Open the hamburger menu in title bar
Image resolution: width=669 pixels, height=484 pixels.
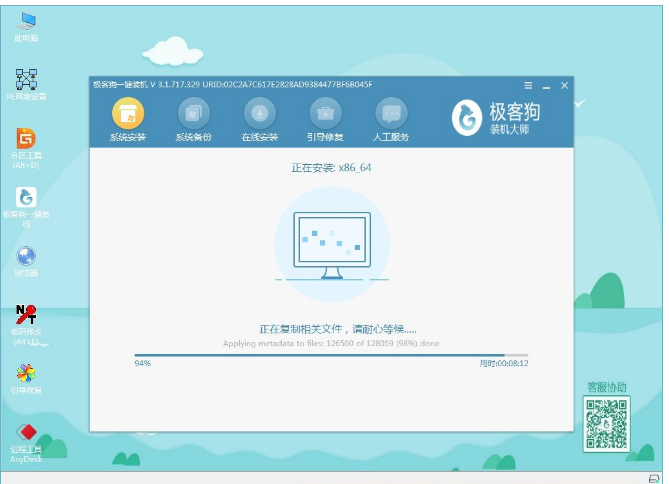pos(528,85)
